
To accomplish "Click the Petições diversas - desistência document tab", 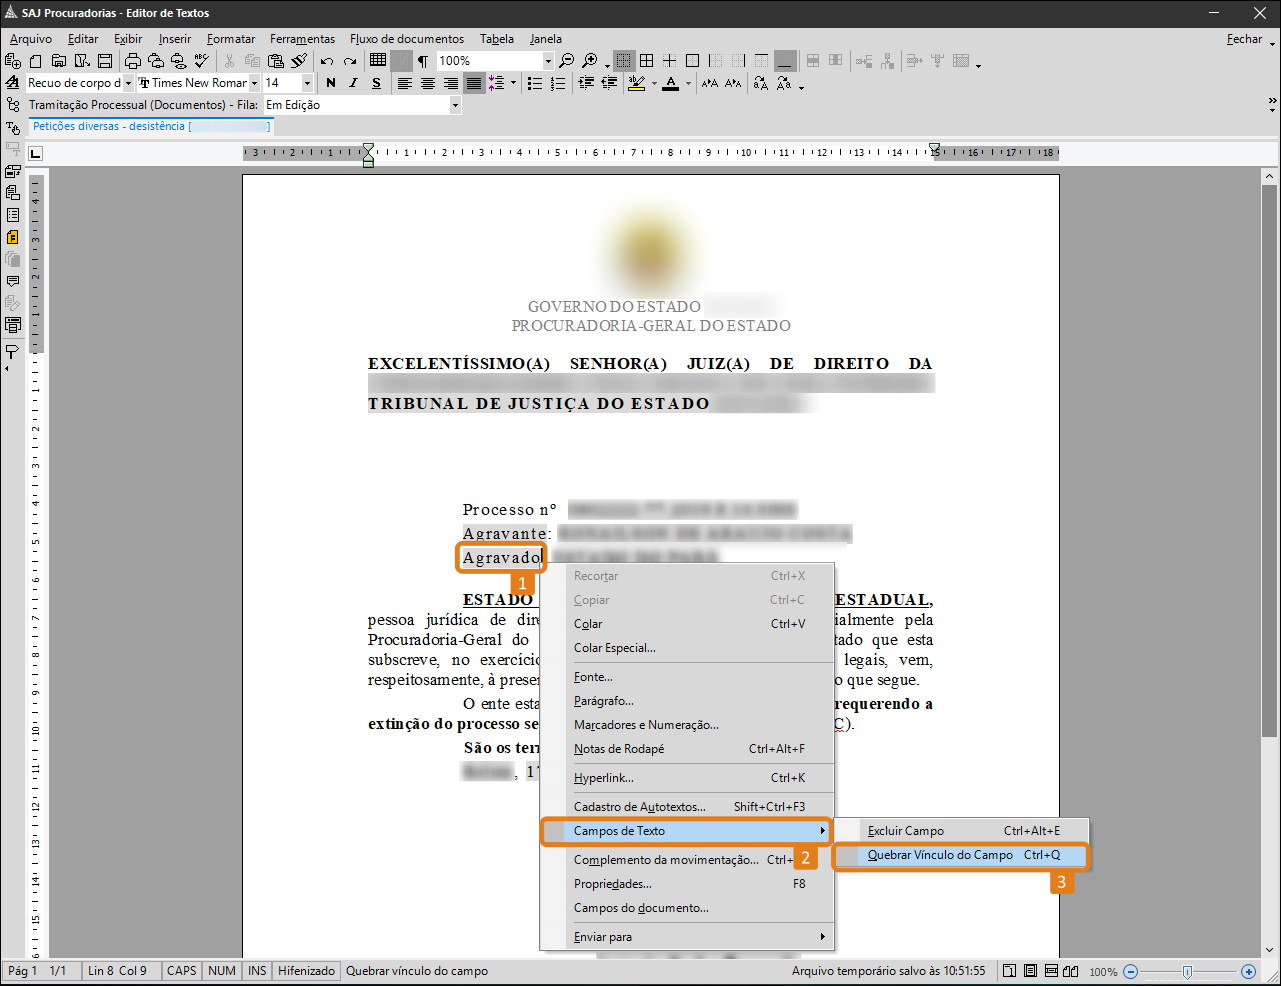I will (109, 127).
